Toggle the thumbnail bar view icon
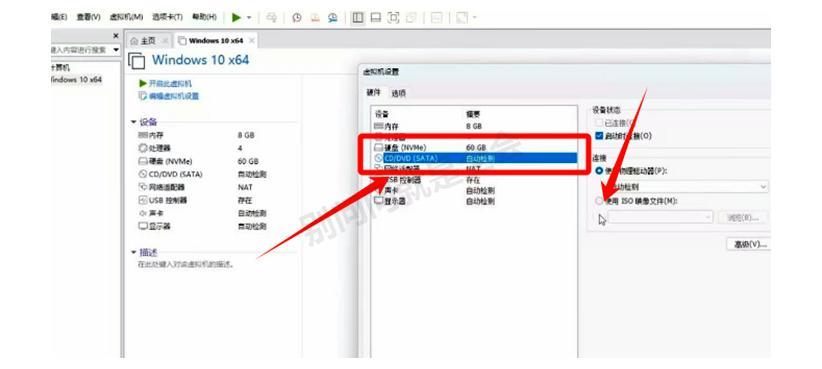The image size is (822, 369). [x=375, y=18]
